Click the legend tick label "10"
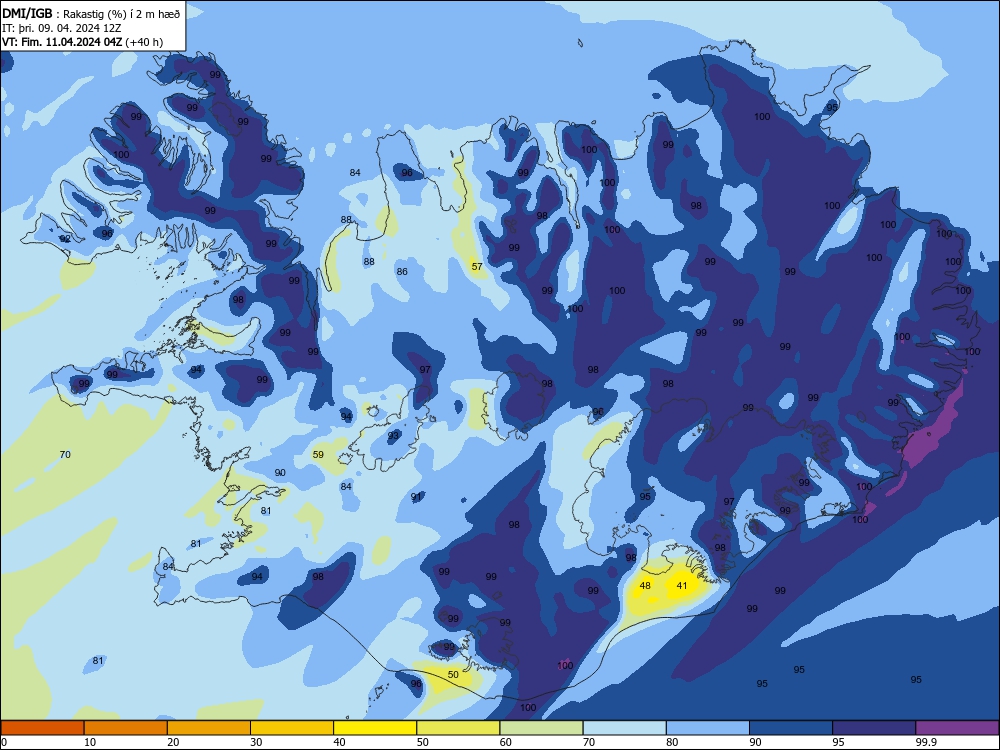 tap(90, 742)
